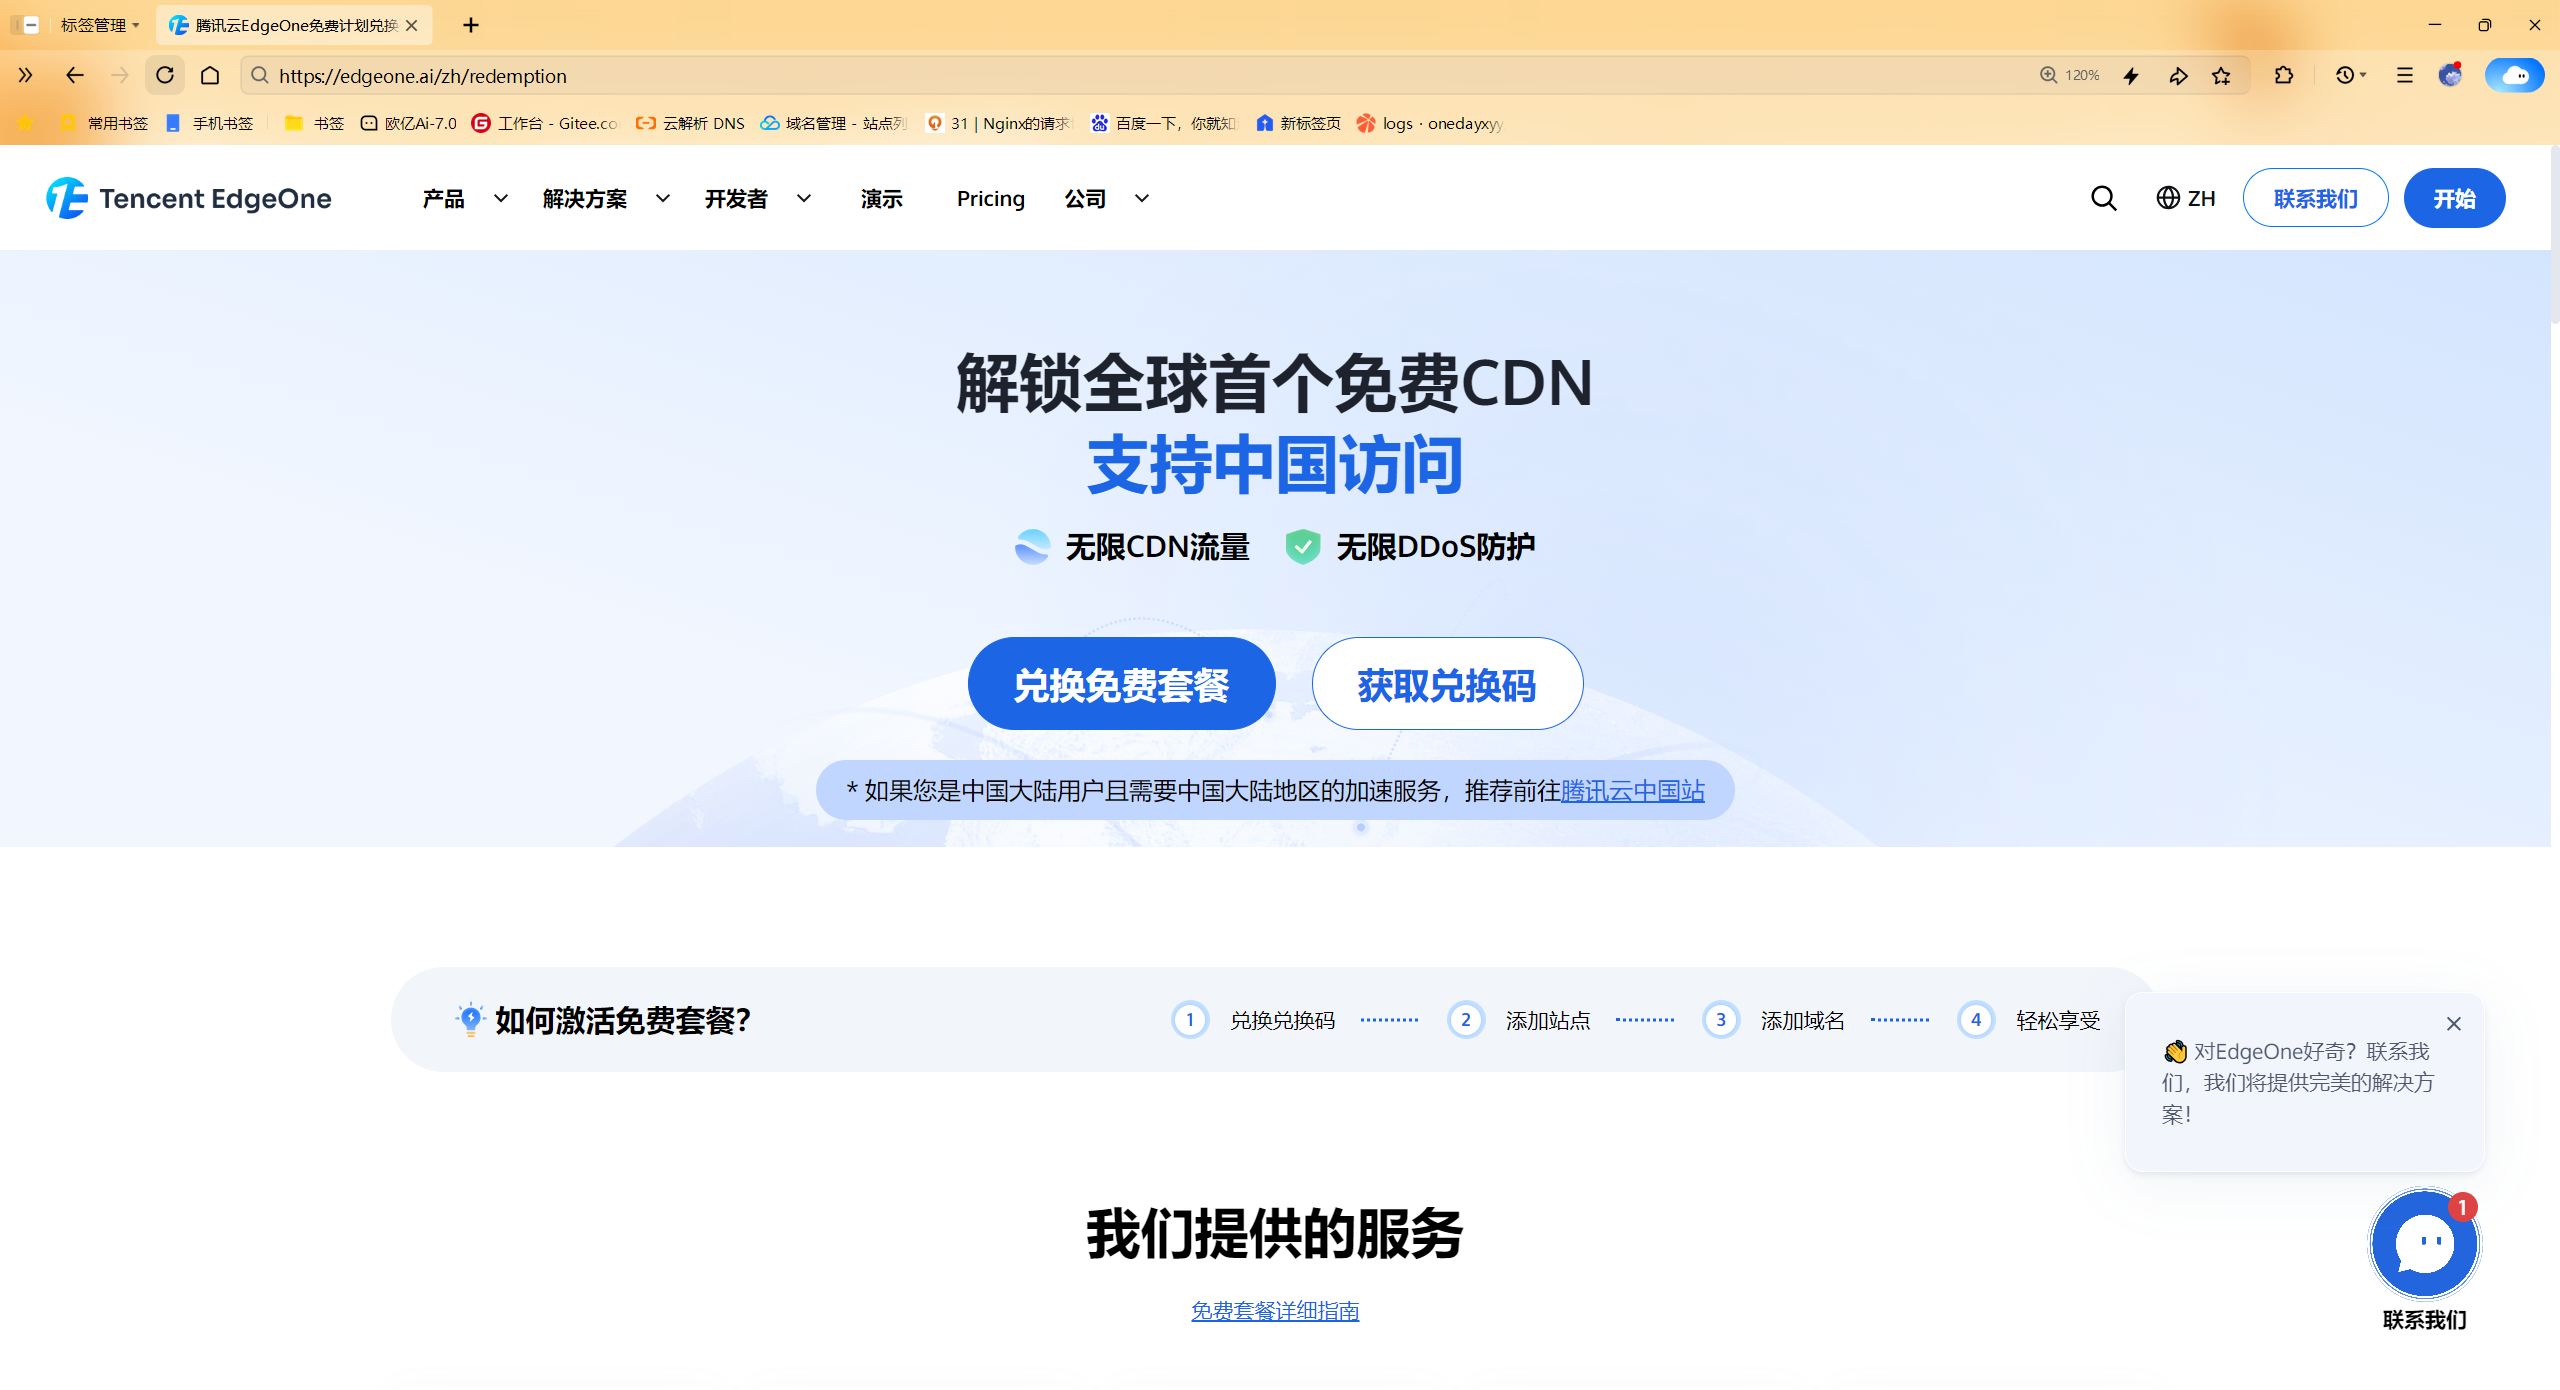Click step 1 兑换兑换码
2560x1390 pixels.
point(1254,1020)
